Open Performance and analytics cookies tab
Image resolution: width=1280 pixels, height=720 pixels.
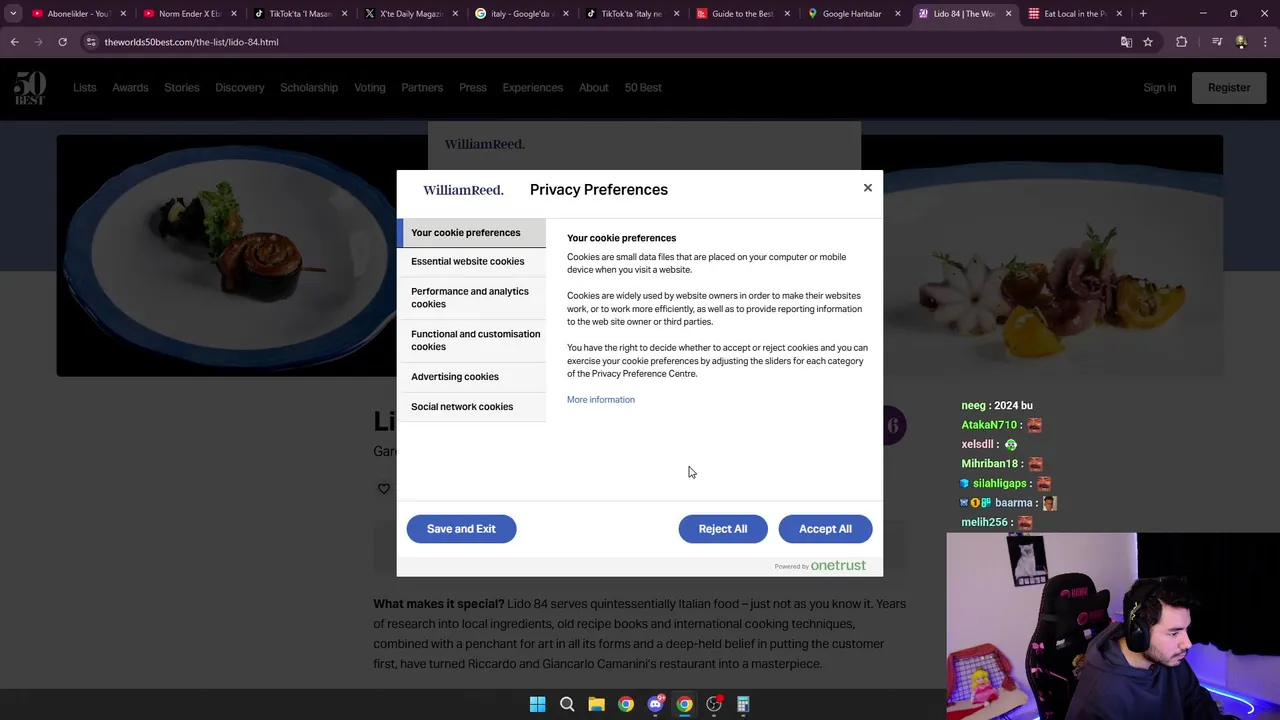point(472,298)
